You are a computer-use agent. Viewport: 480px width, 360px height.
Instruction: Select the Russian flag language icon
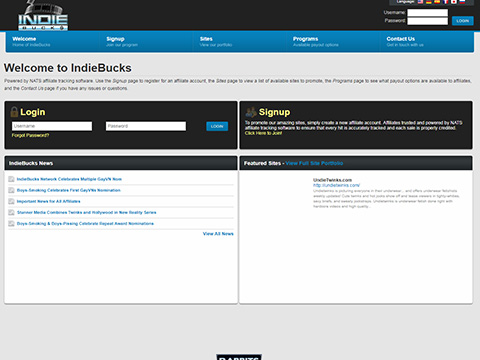462,2
